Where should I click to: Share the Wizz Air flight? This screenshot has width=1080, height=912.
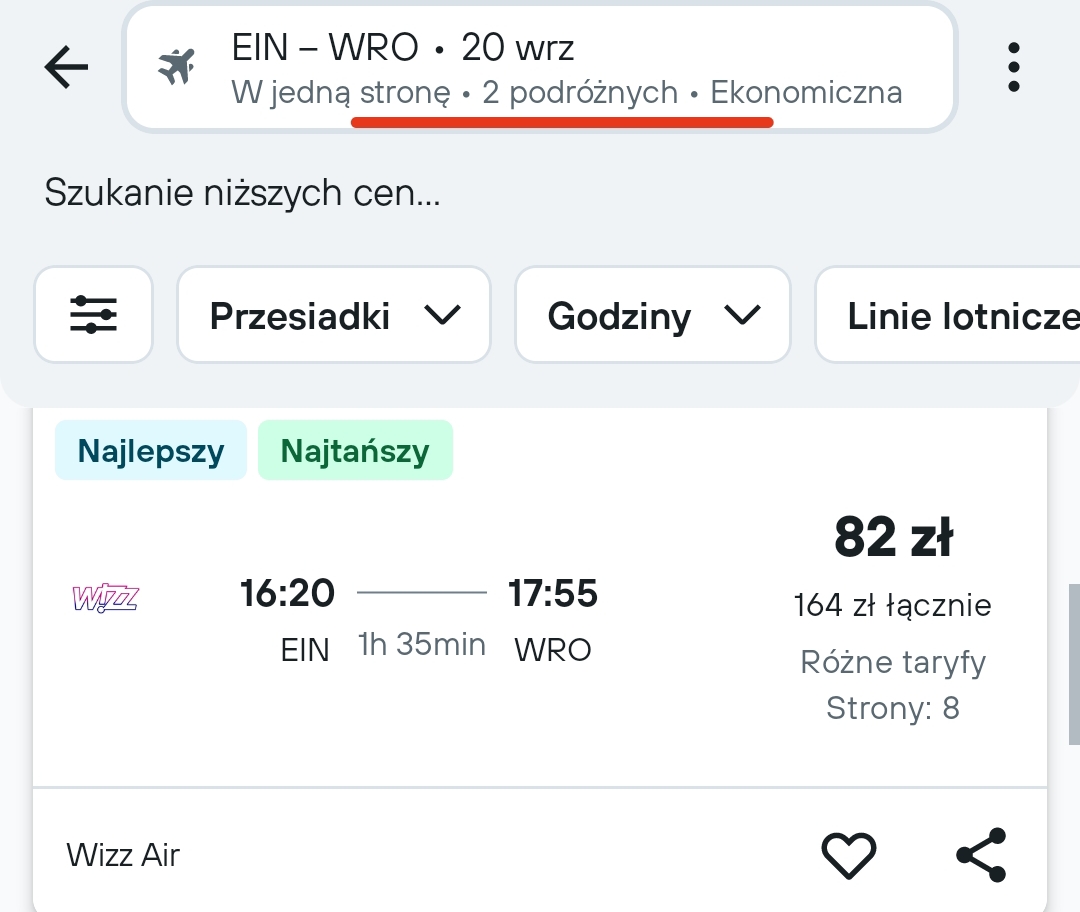(982, 855)
